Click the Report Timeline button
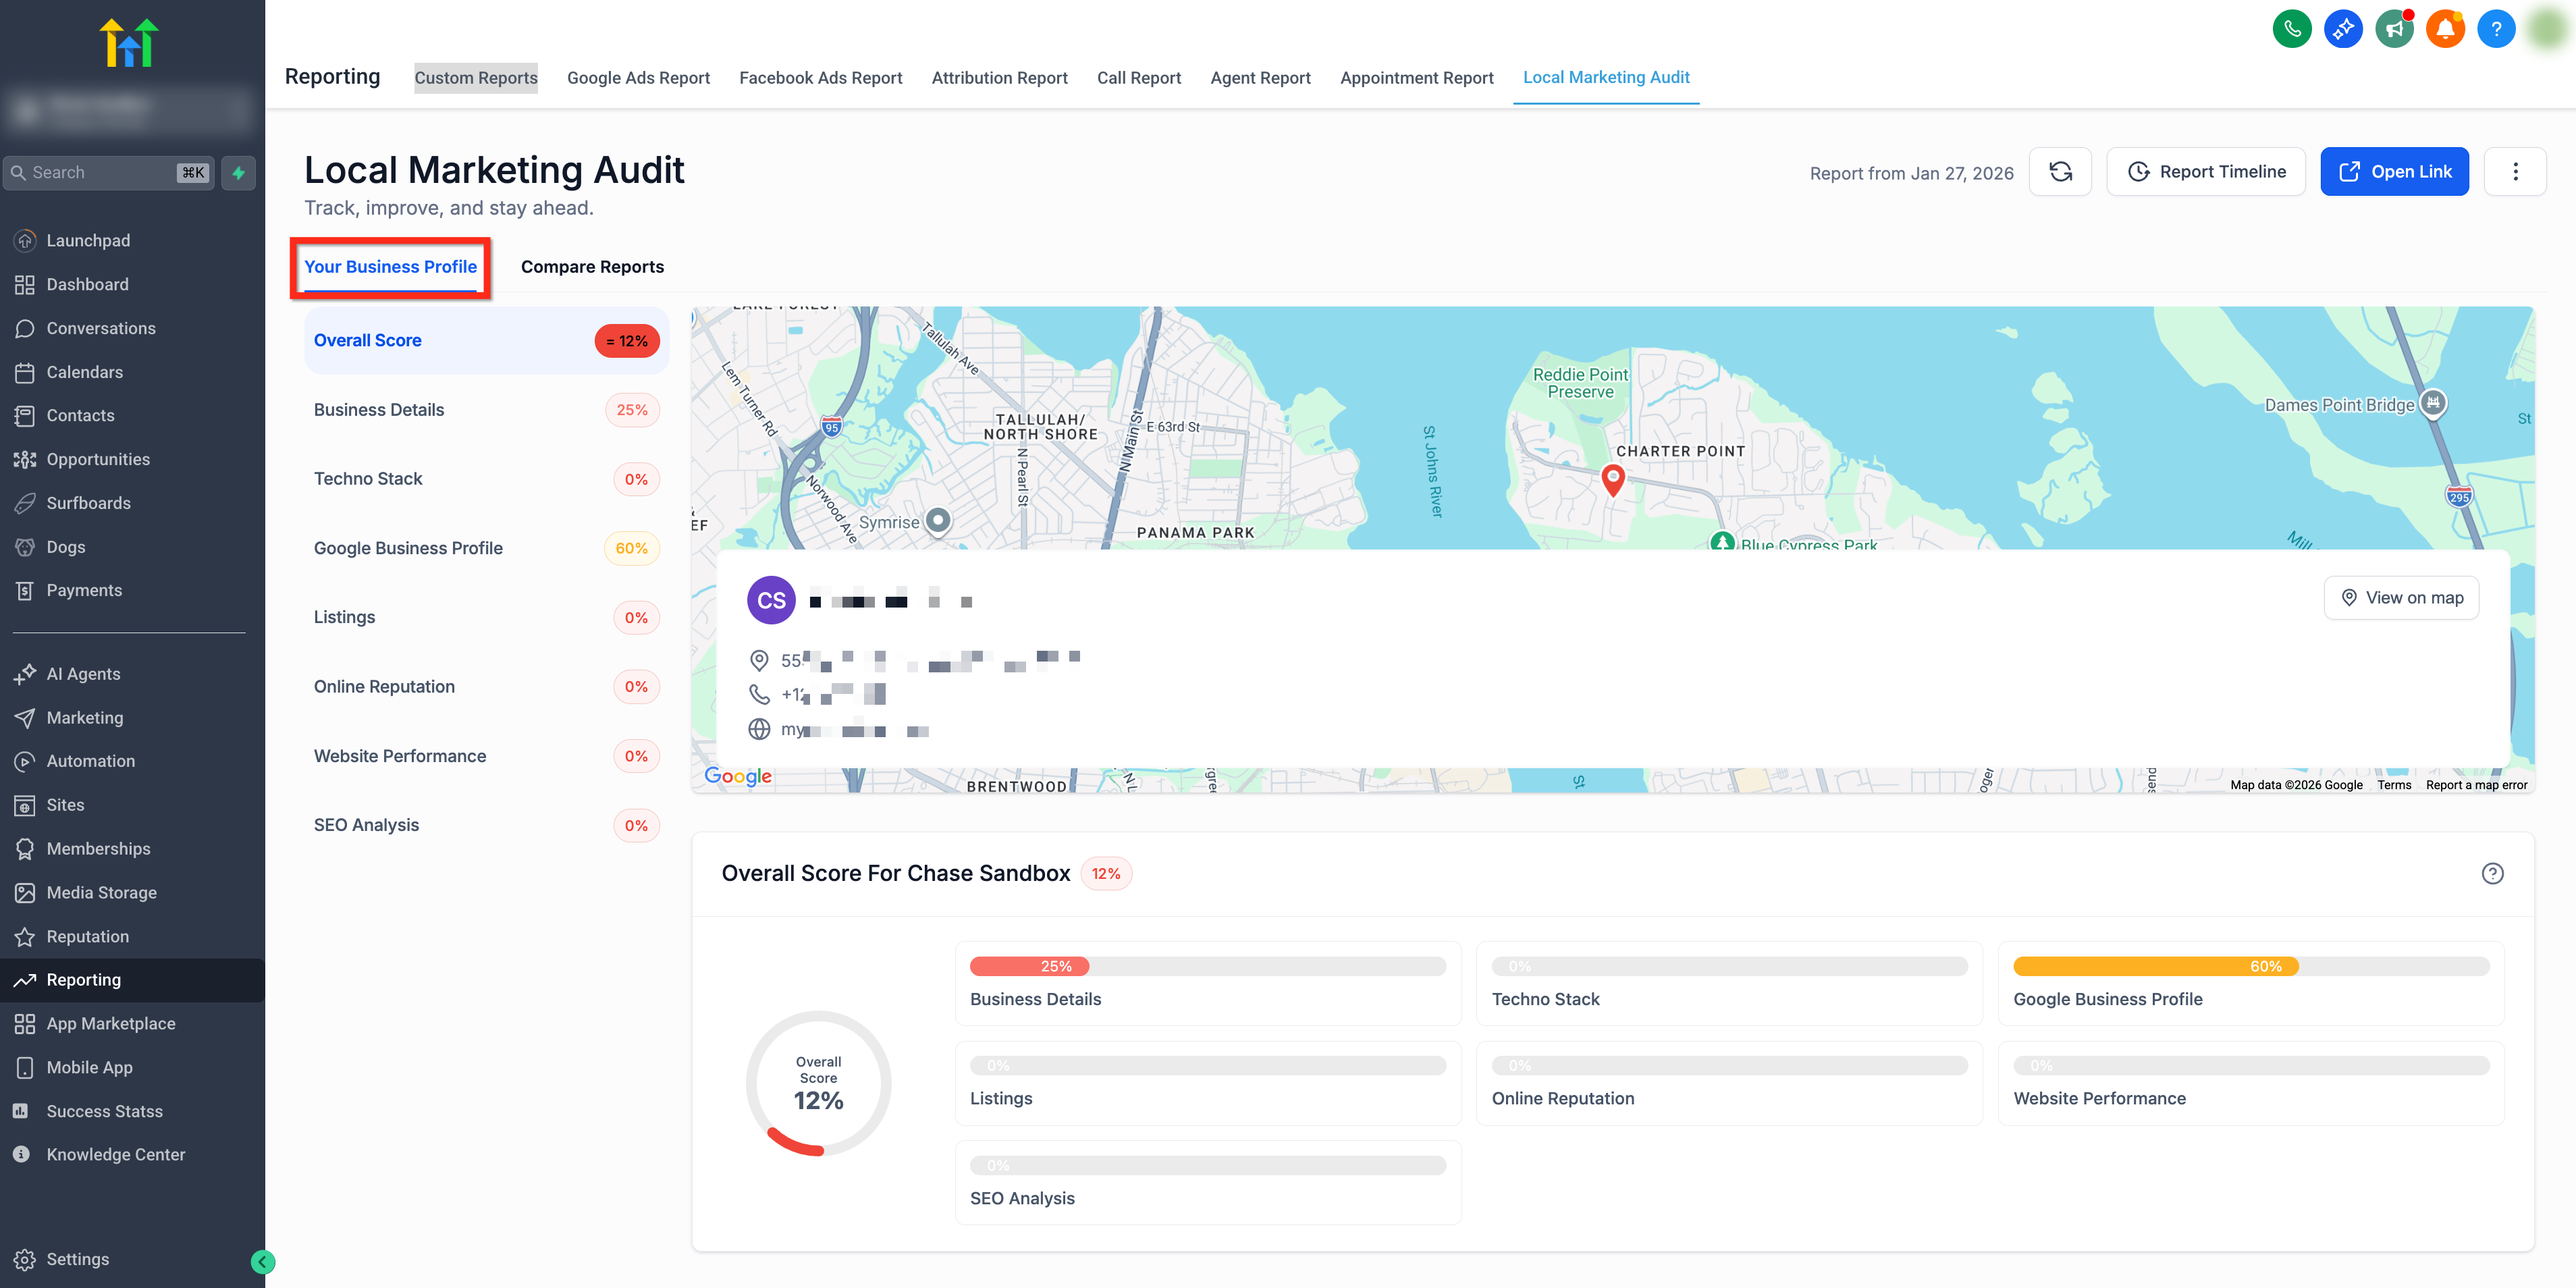2576x1288 pixels. [x=2205, y=172]
